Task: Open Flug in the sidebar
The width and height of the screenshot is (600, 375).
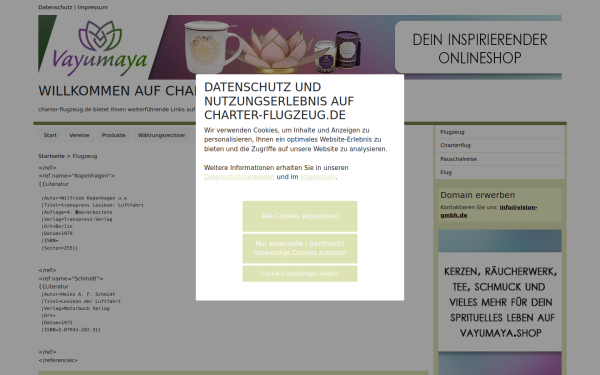Action: point(500,173)
